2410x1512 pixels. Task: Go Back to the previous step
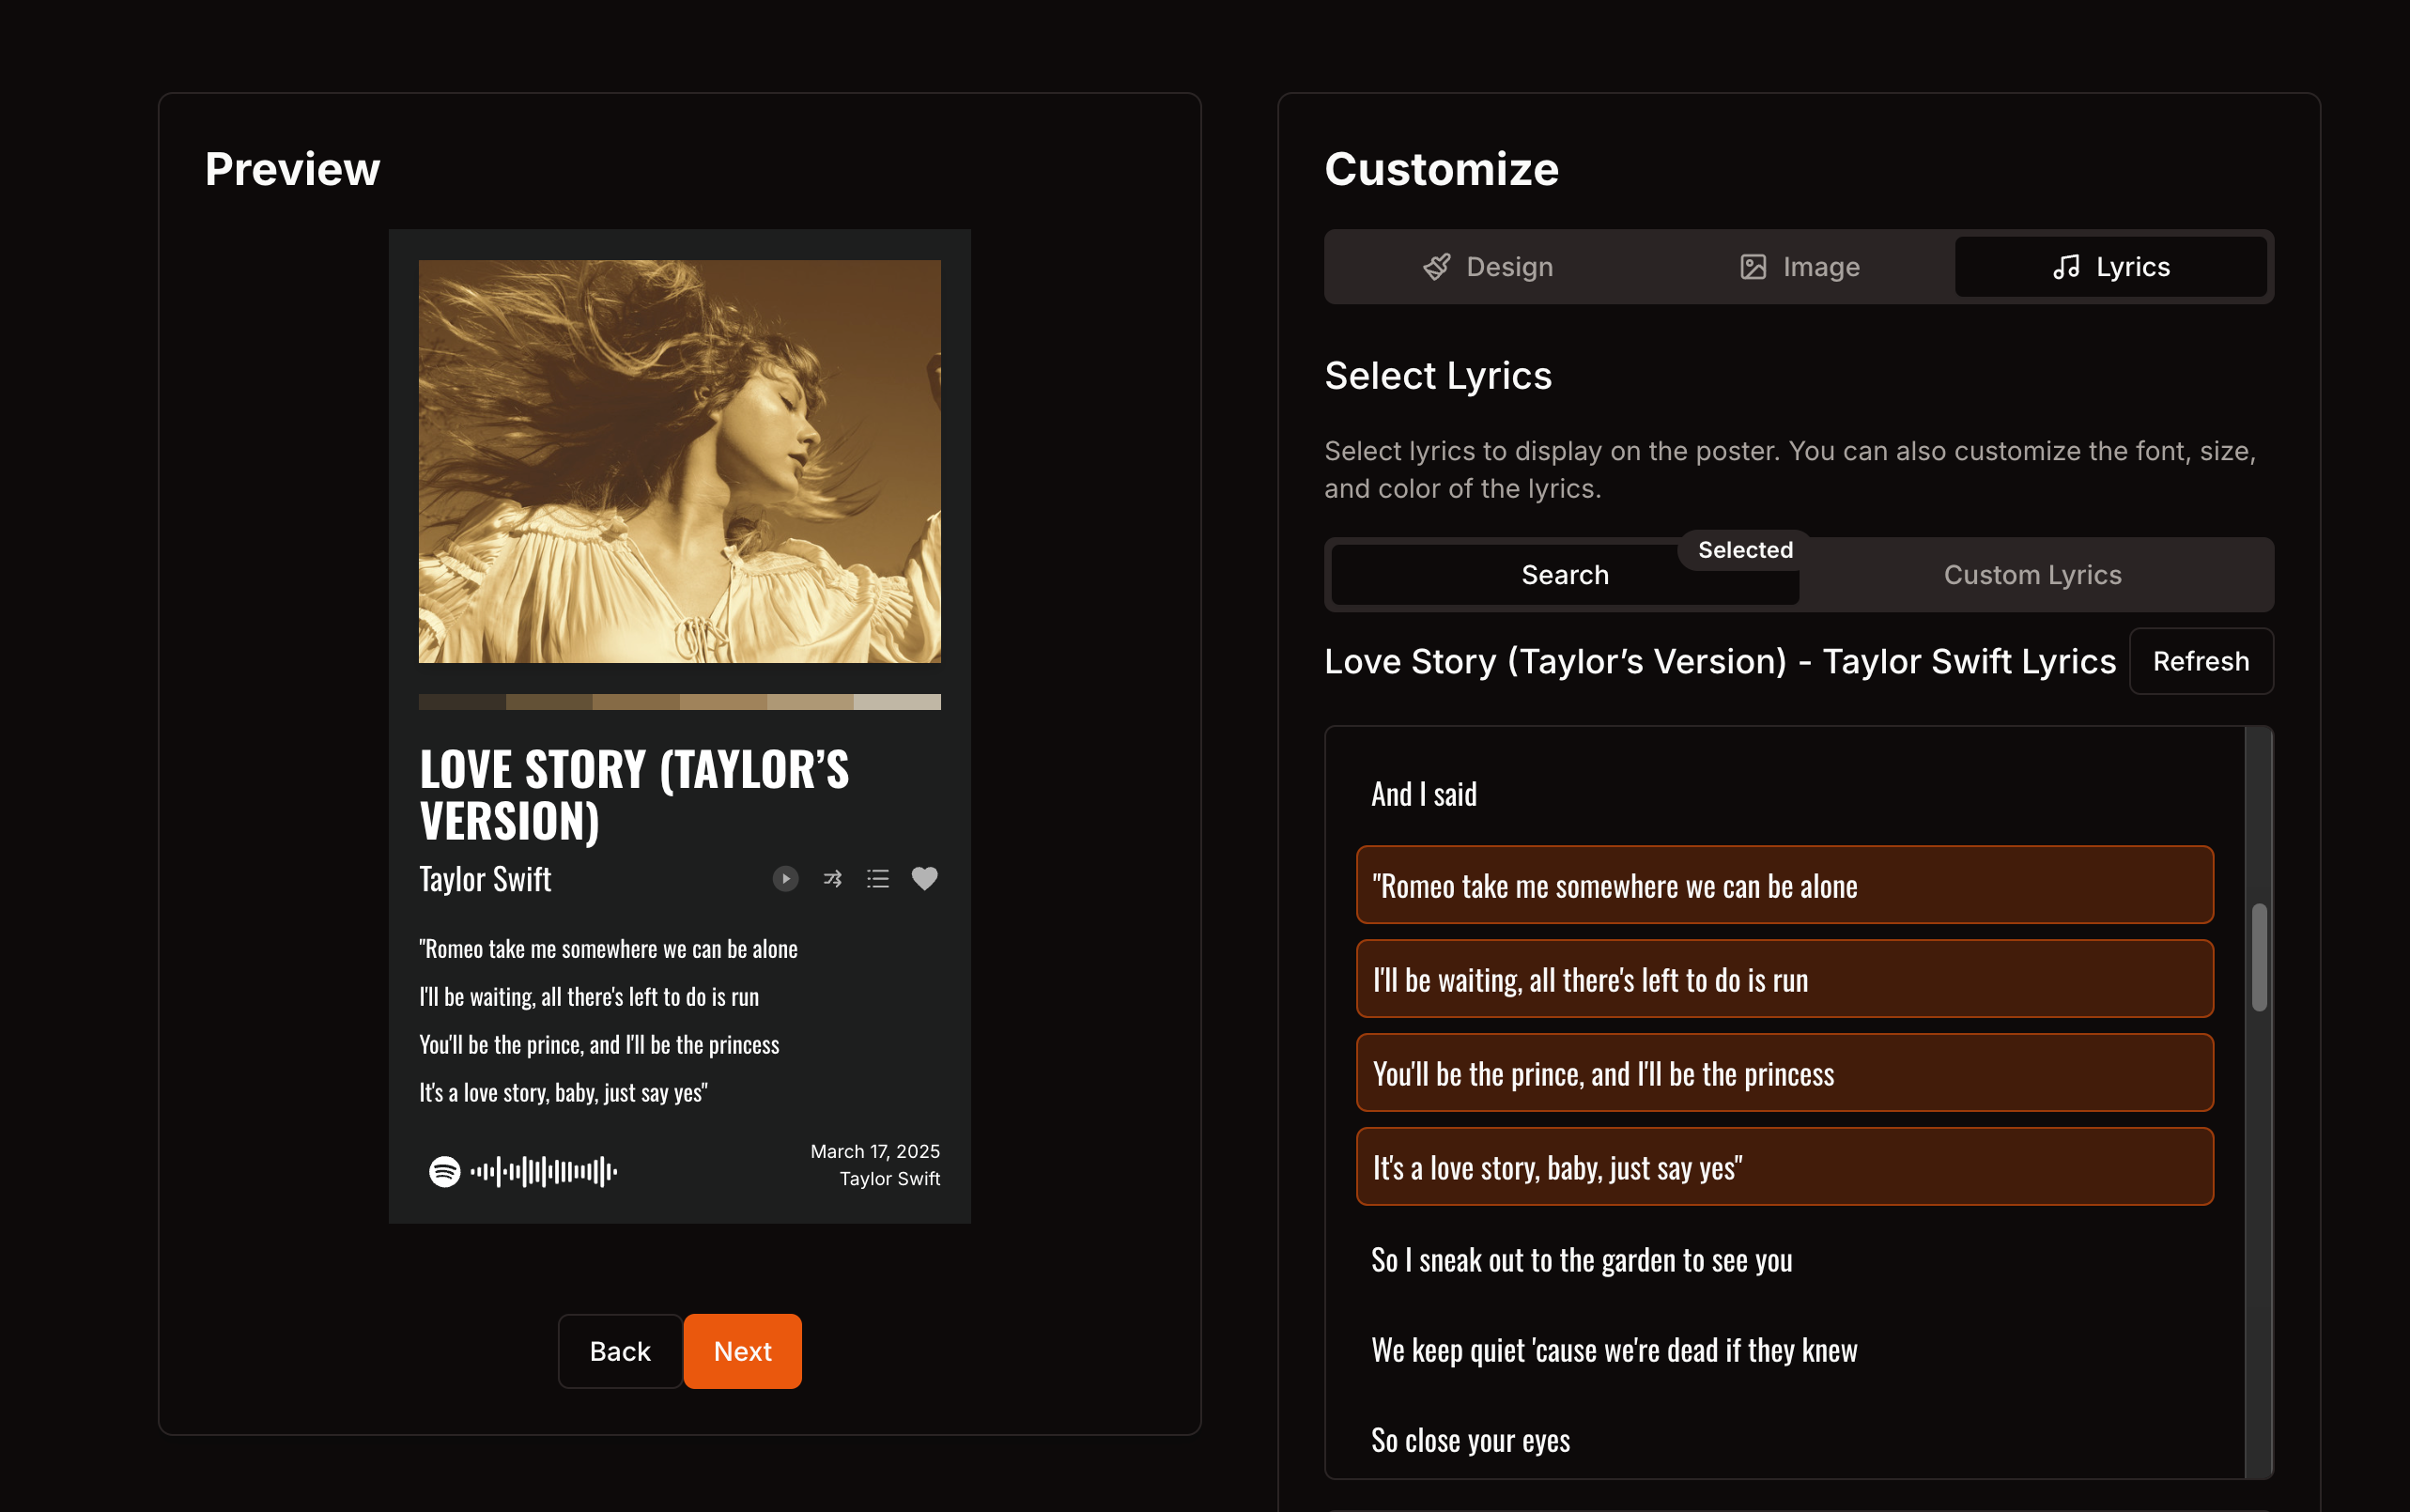click(620, 1351)
